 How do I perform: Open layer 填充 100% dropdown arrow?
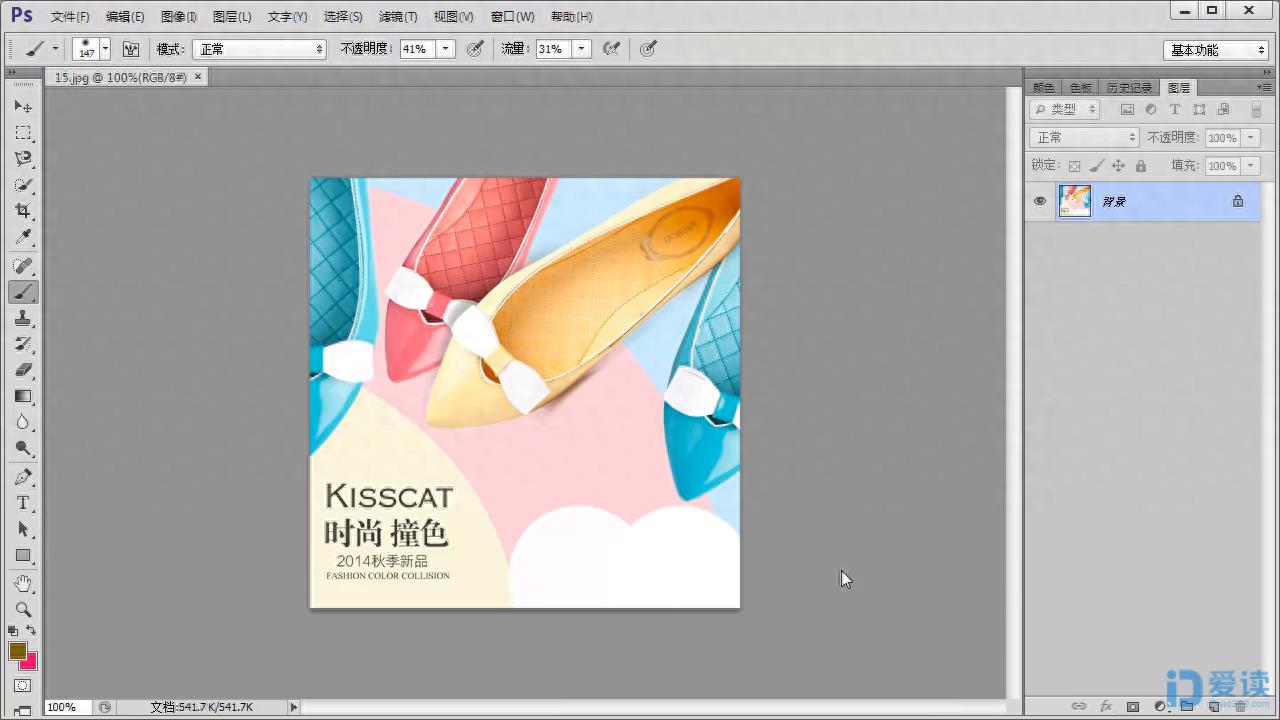(x=1251, y=166)
